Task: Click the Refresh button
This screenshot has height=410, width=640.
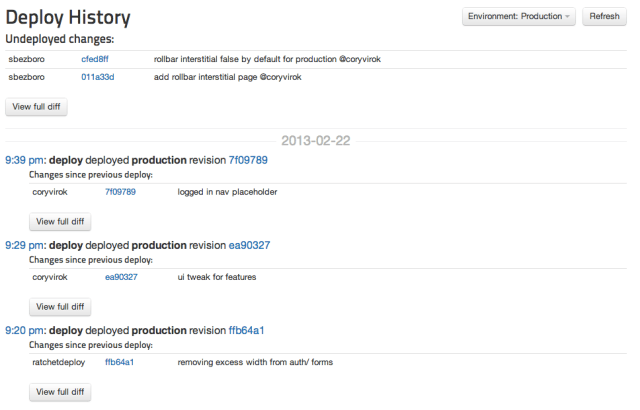Action: pos(604,17)
